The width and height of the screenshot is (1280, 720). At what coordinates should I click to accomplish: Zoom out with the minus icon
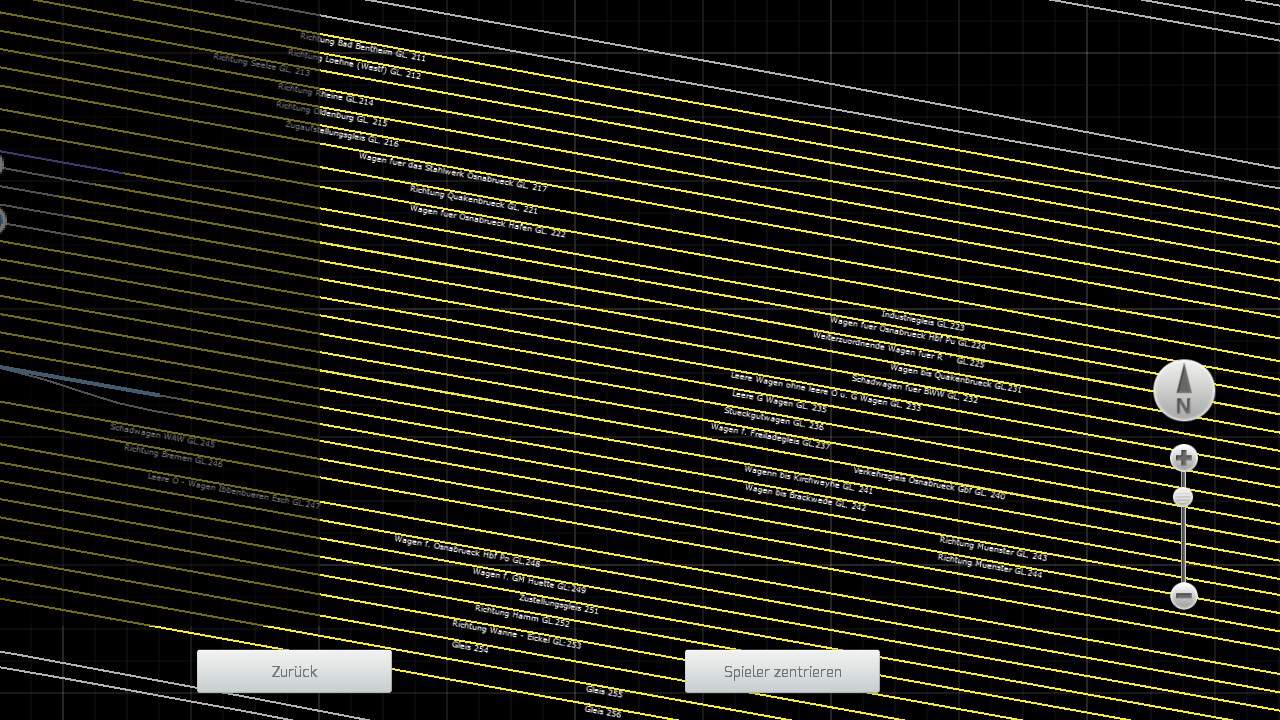click(1183, 596)
